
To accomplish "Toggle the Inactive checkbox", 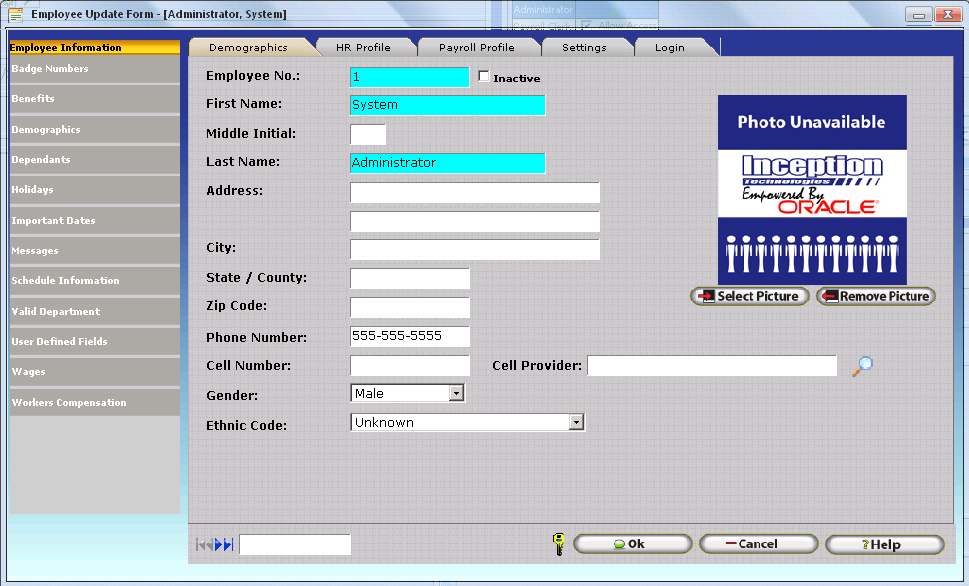I will pos(485,77).
